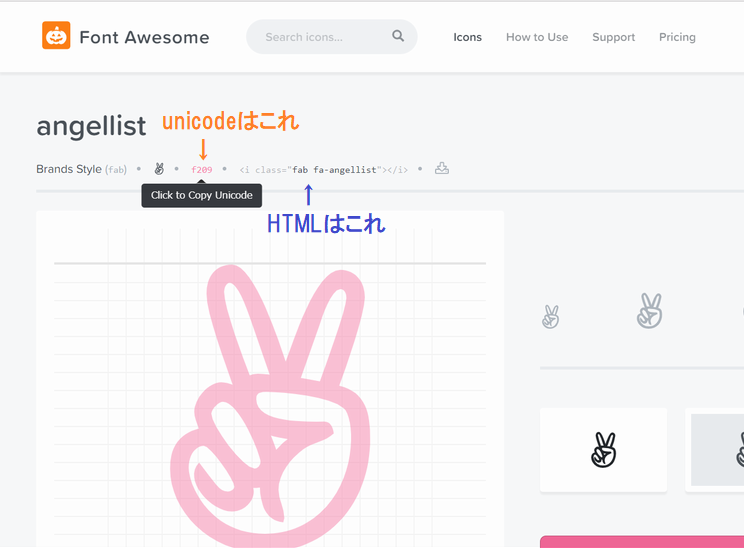This screenshot has height=548, width=744.
Task: Copy the fab fa-angellist HTML snippet
Action: (324, 169)
